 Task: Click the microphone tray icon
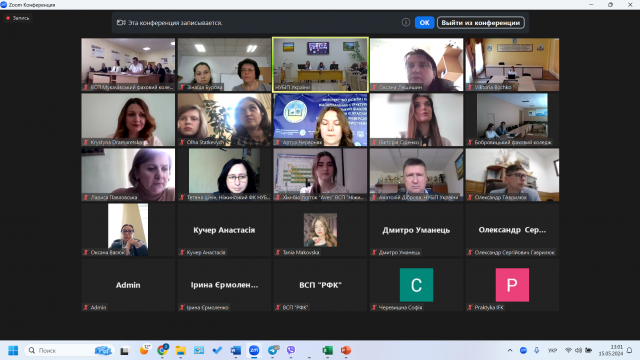537,350
